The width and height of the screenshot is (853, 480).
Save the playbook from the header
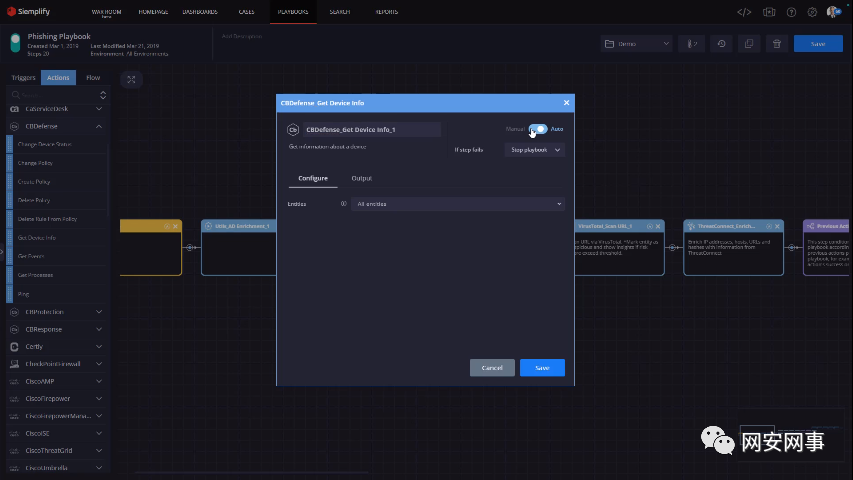coord(818,44)
